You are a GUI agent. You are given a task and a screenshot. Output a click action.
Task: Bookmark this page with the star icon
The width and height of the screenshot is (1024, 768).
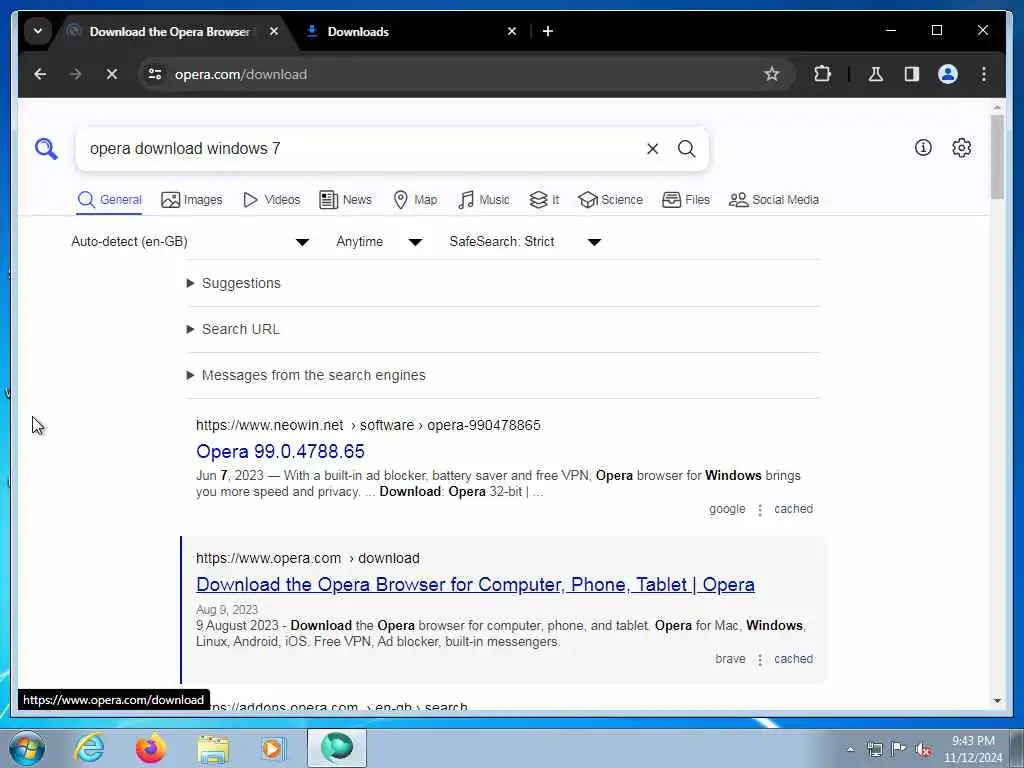coord(772,74)
